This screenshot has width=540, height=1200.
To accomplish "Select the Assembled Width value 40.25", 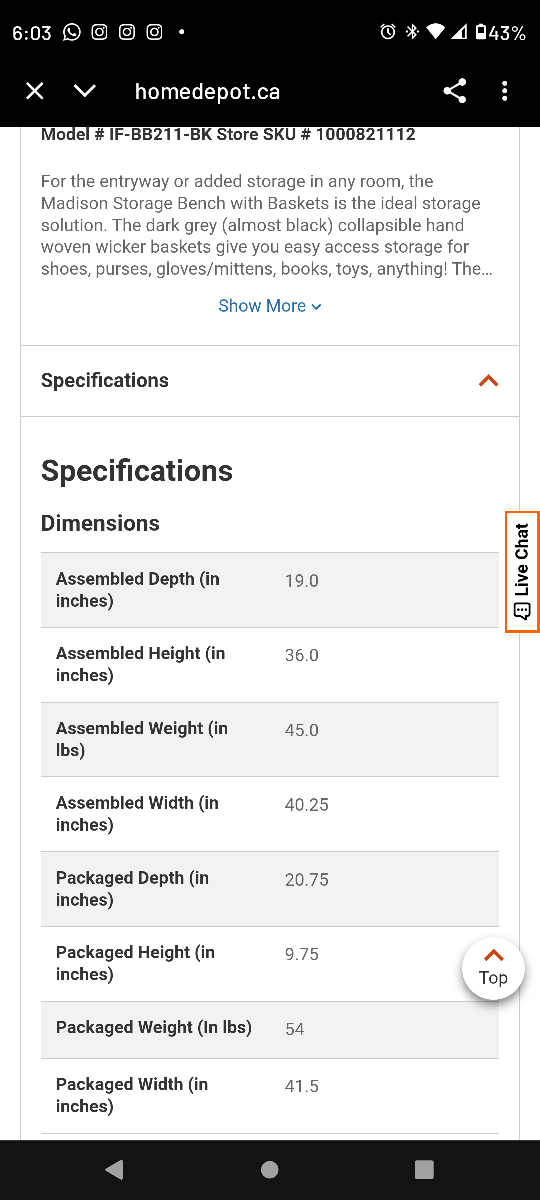I will (x=307, y=805).
